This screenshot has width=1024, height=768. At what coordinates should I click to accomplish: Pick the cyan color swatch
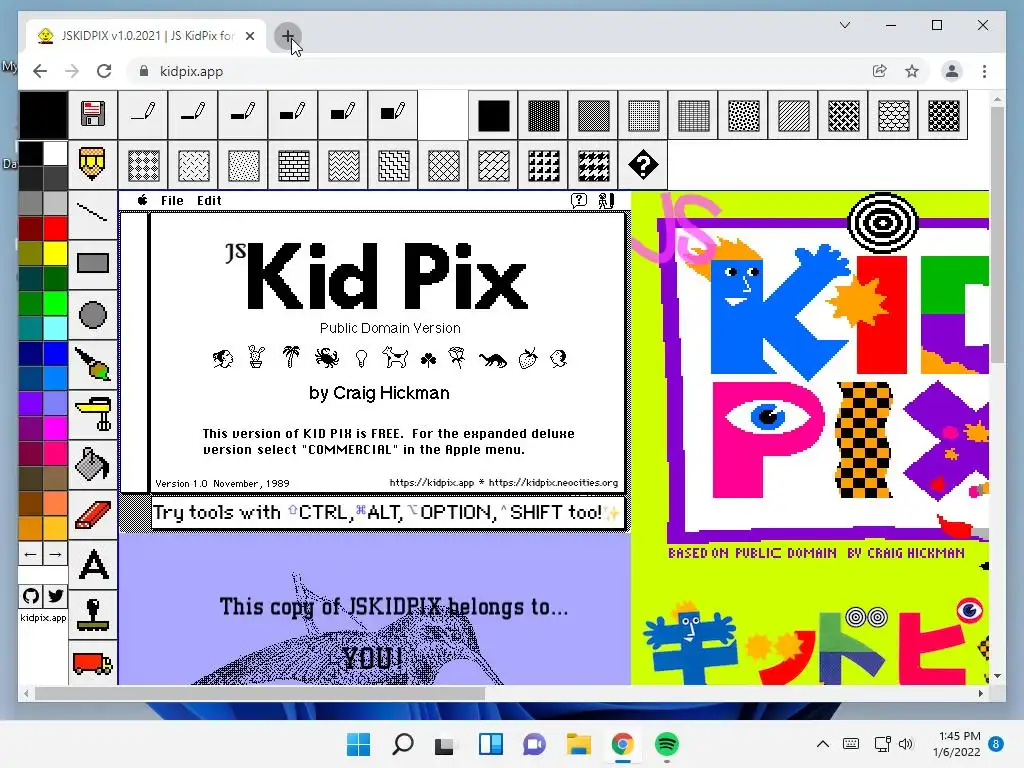pos(56,328)
